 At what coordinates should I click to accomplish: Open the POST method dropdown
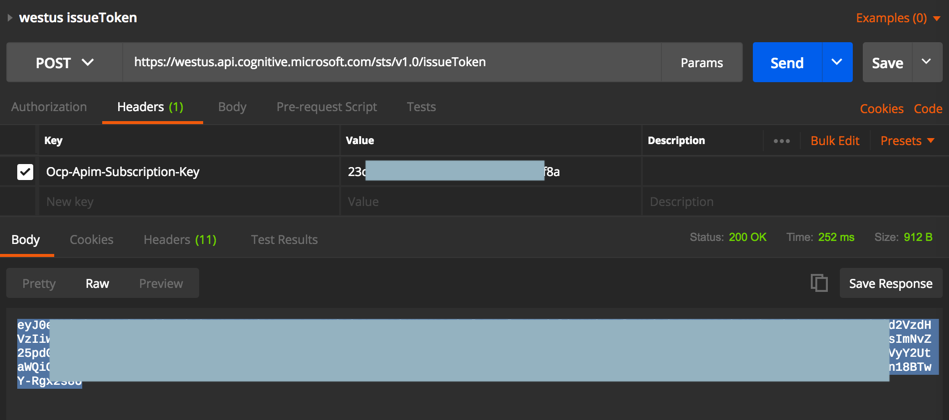point(65,62)
